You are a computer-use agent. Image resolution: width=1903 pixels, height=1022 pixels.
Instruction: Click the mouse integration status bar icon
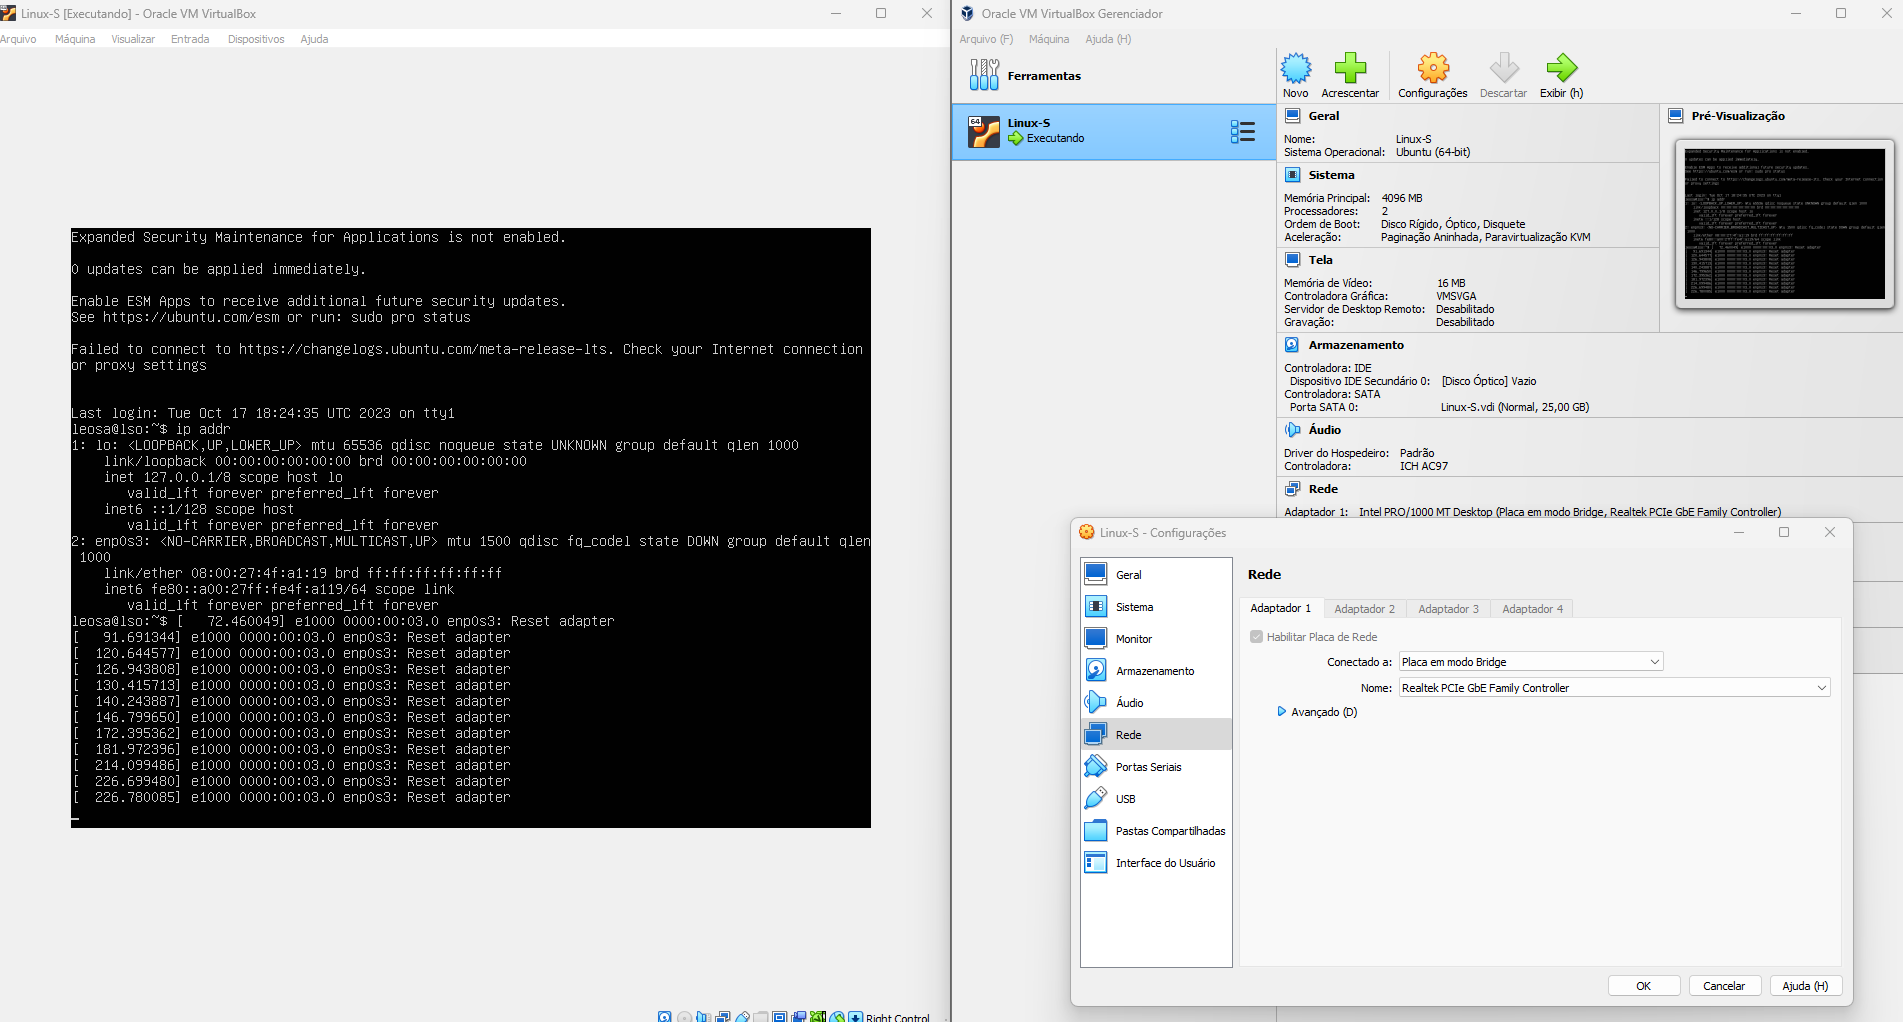point(837,1016)
